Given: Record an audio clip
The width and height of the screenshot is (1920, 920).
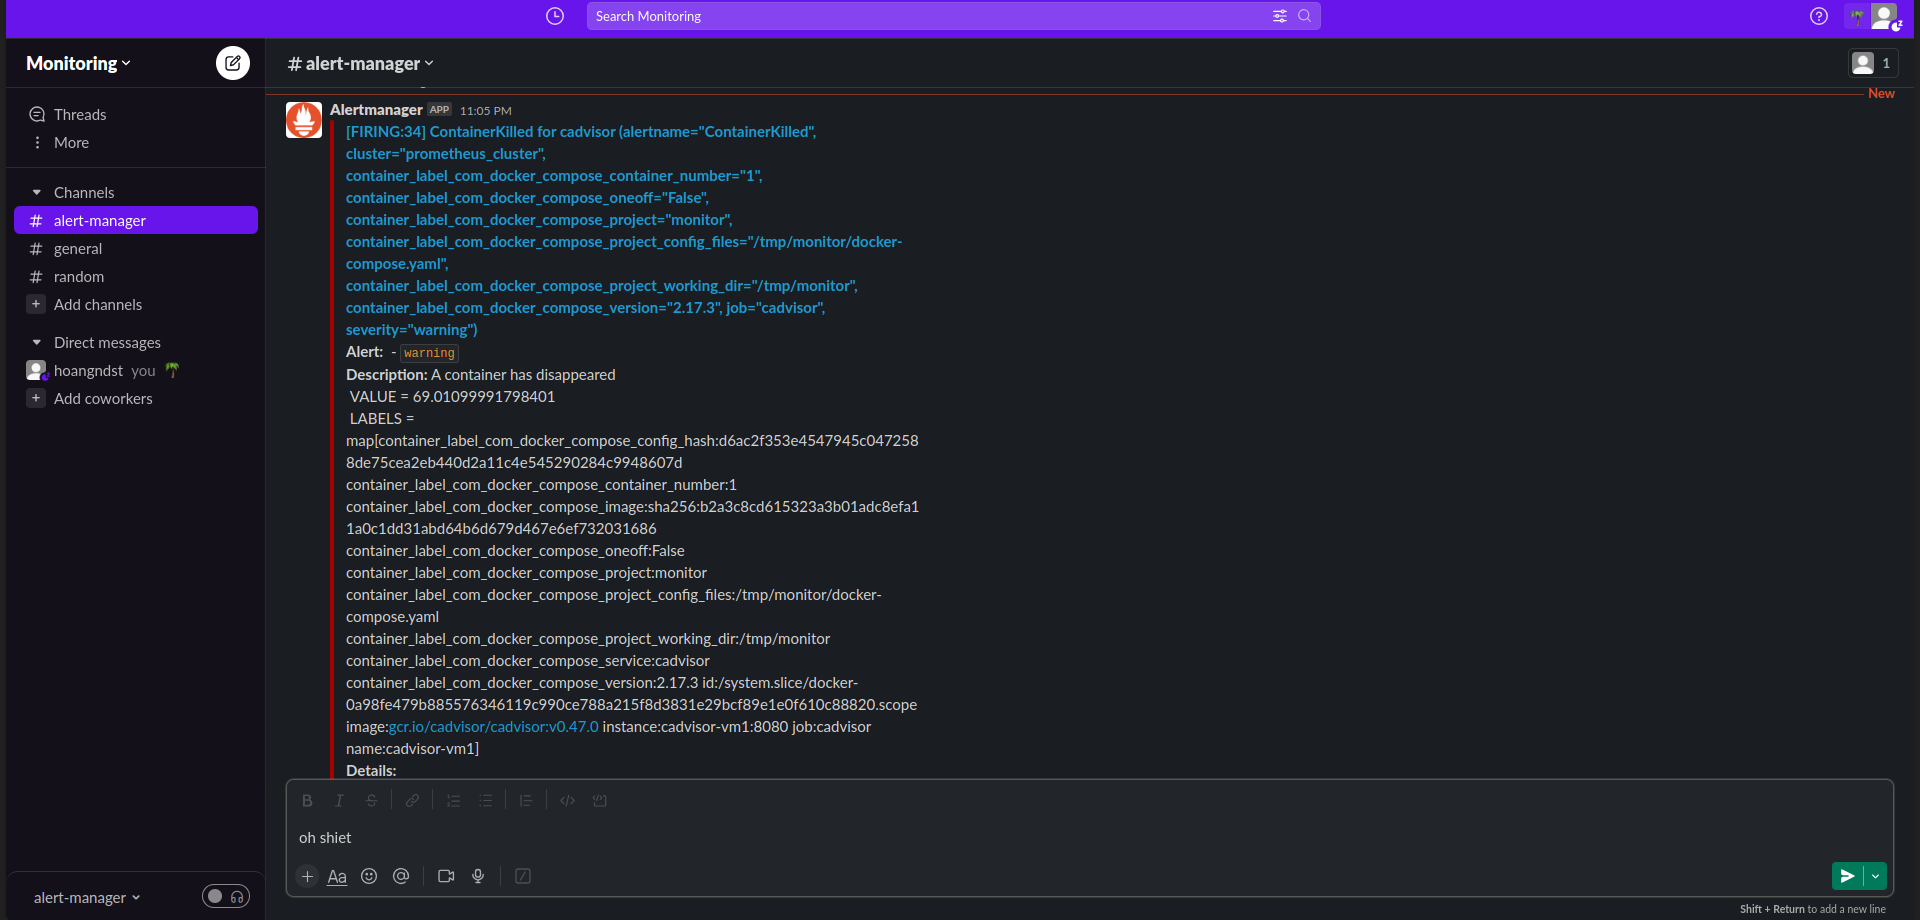Looking at the screenshot, I should [478, 877].
